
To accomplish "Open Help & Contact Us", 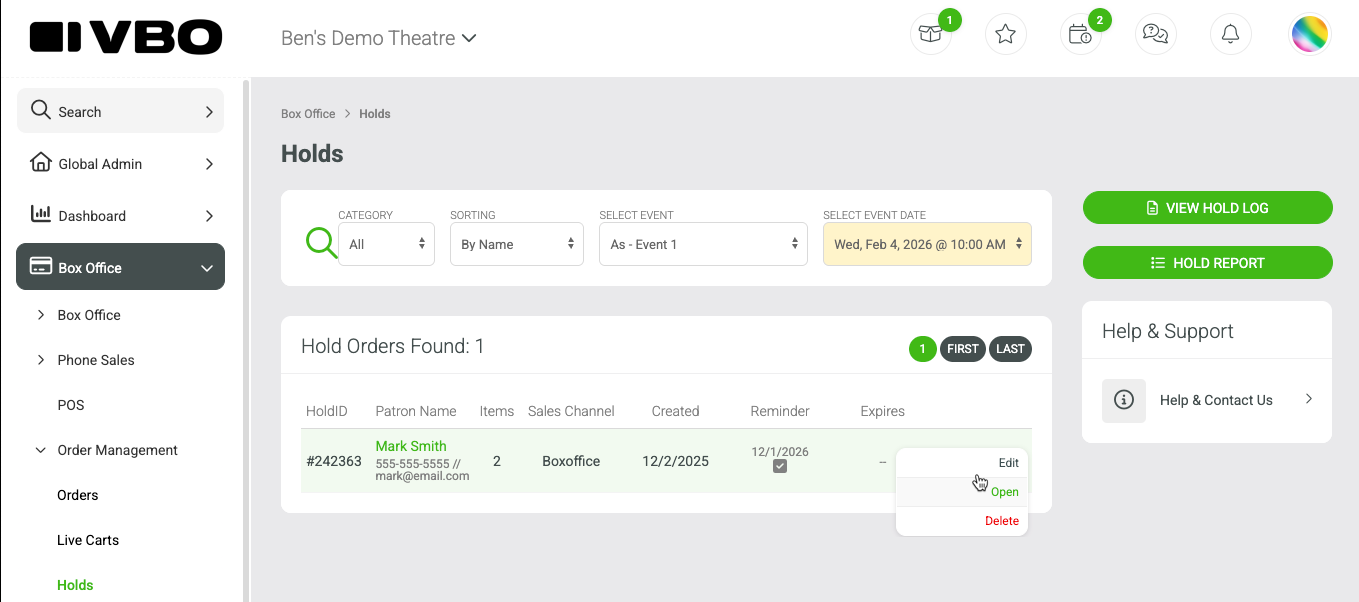I will 1207,400.
